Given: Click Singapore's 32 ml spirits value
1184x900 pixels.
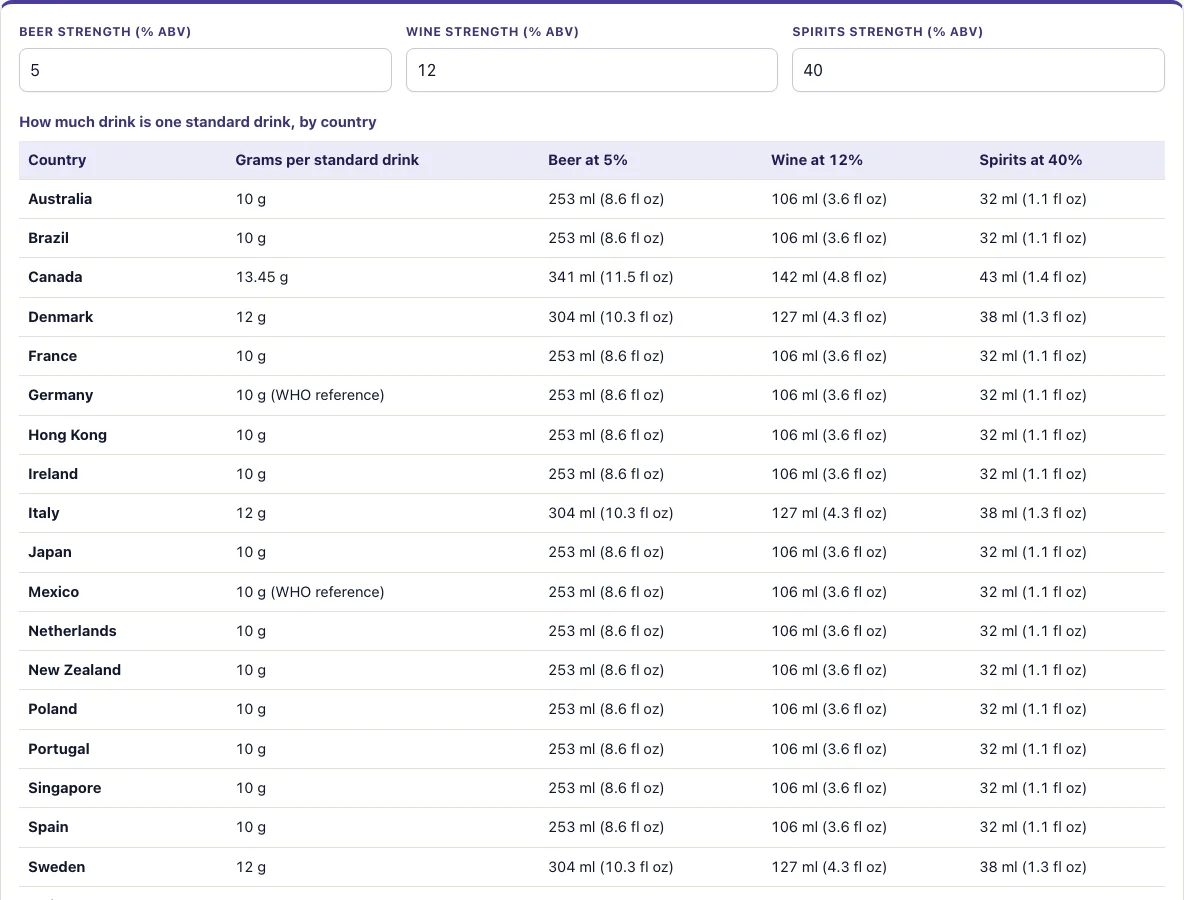Looking at the screenshot, I should (1033, 788).
